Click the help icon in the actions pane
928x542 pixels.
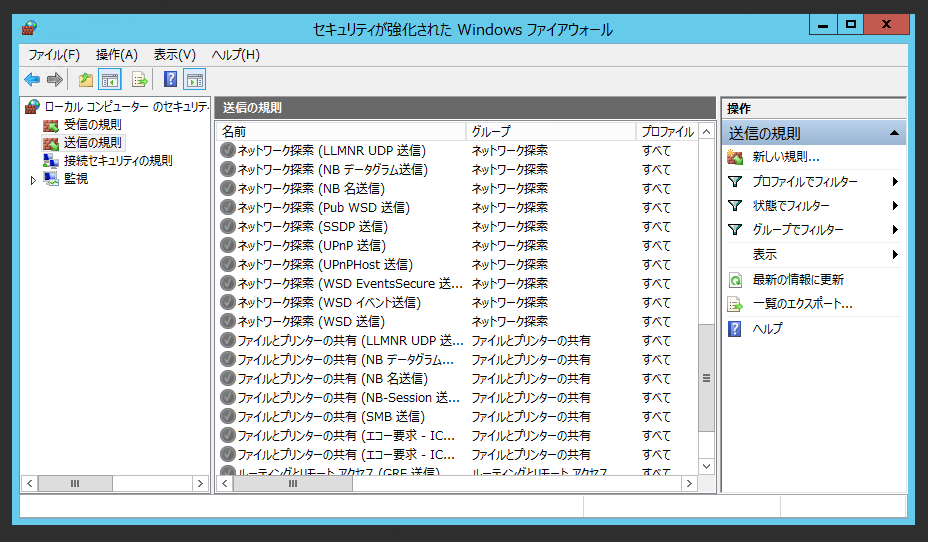point(735,328)
